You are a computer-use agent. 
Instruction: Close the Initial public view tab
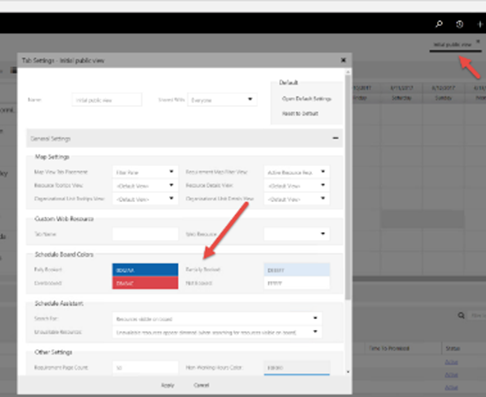478,41
